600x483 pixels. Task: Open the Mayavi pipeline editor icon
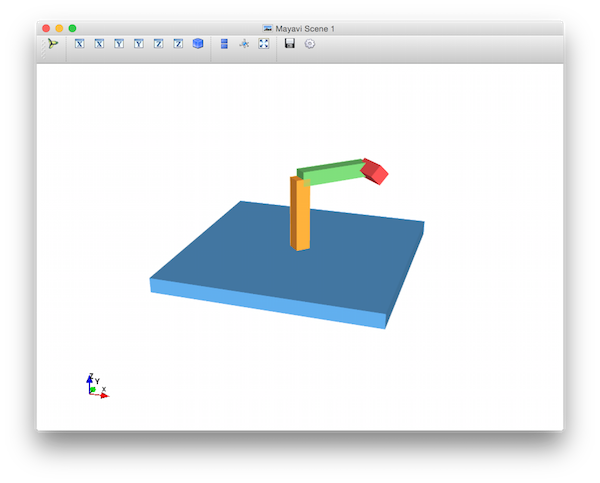(53, 44)
